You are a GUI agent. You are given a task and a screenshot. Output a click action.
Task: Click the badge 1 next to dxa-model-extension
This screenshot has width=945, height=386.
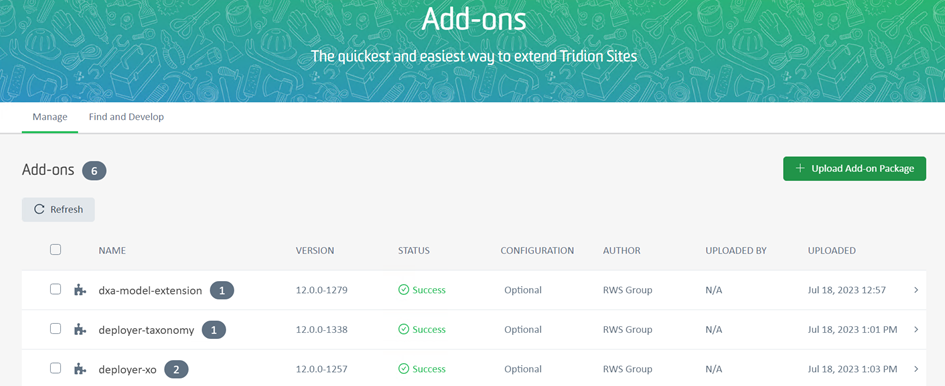tap(222, 291)
